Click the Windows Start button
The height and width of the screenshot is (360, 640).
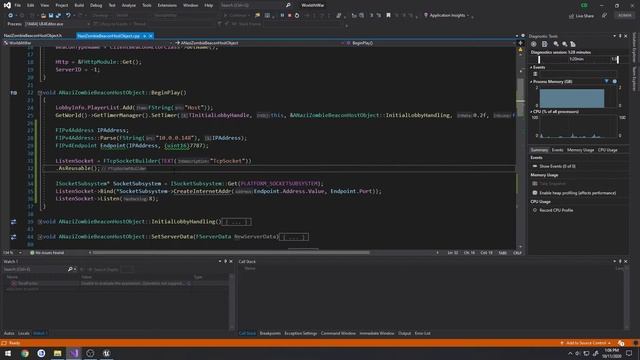8,353
